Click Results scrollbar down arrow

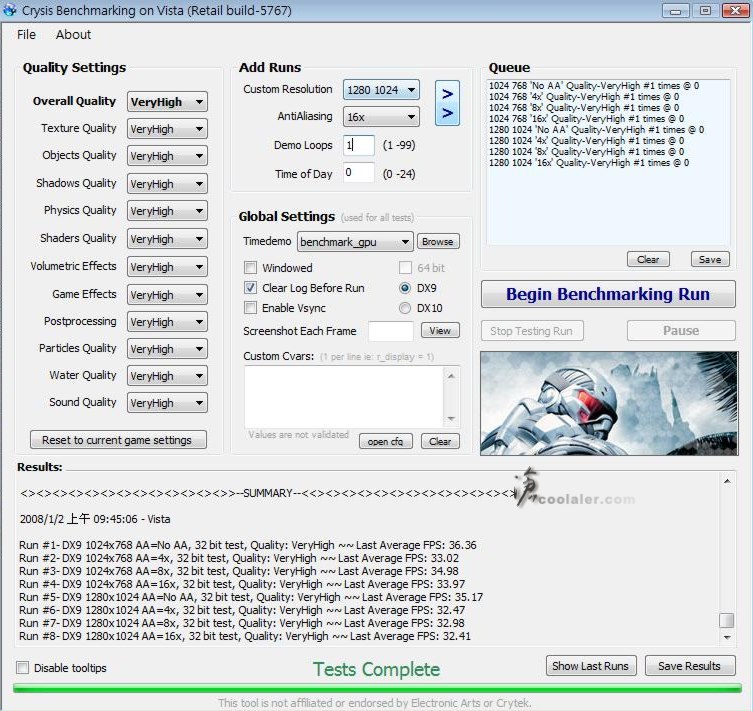pos(727,638)
